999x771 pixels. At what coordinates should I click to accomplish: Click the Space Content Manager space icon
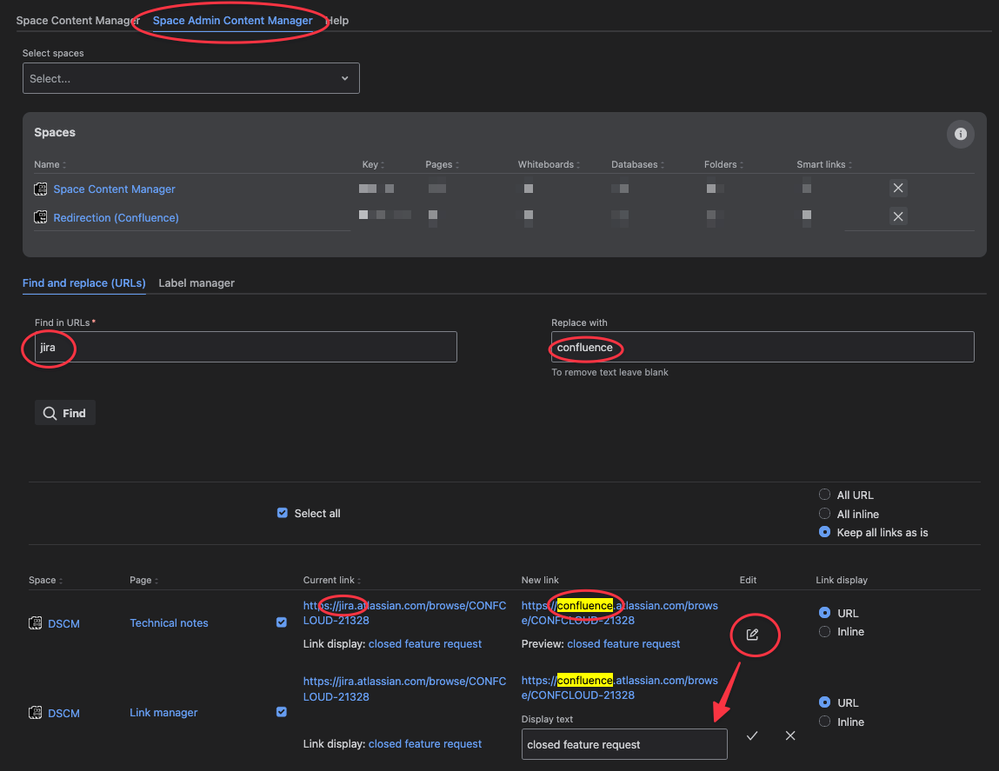(40, 189)
